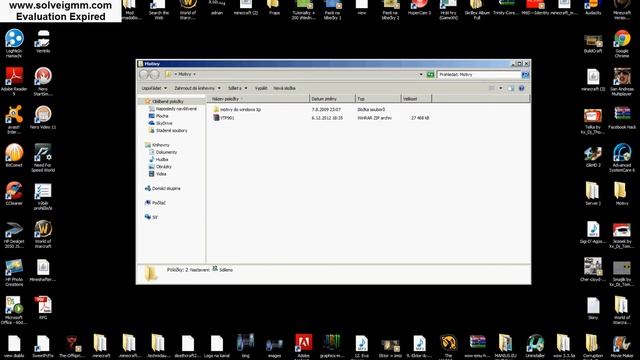640x360 pixels.
Task: Click the Vypálit toolbar button
Action: pyautogui.click(x=261, y=88)
